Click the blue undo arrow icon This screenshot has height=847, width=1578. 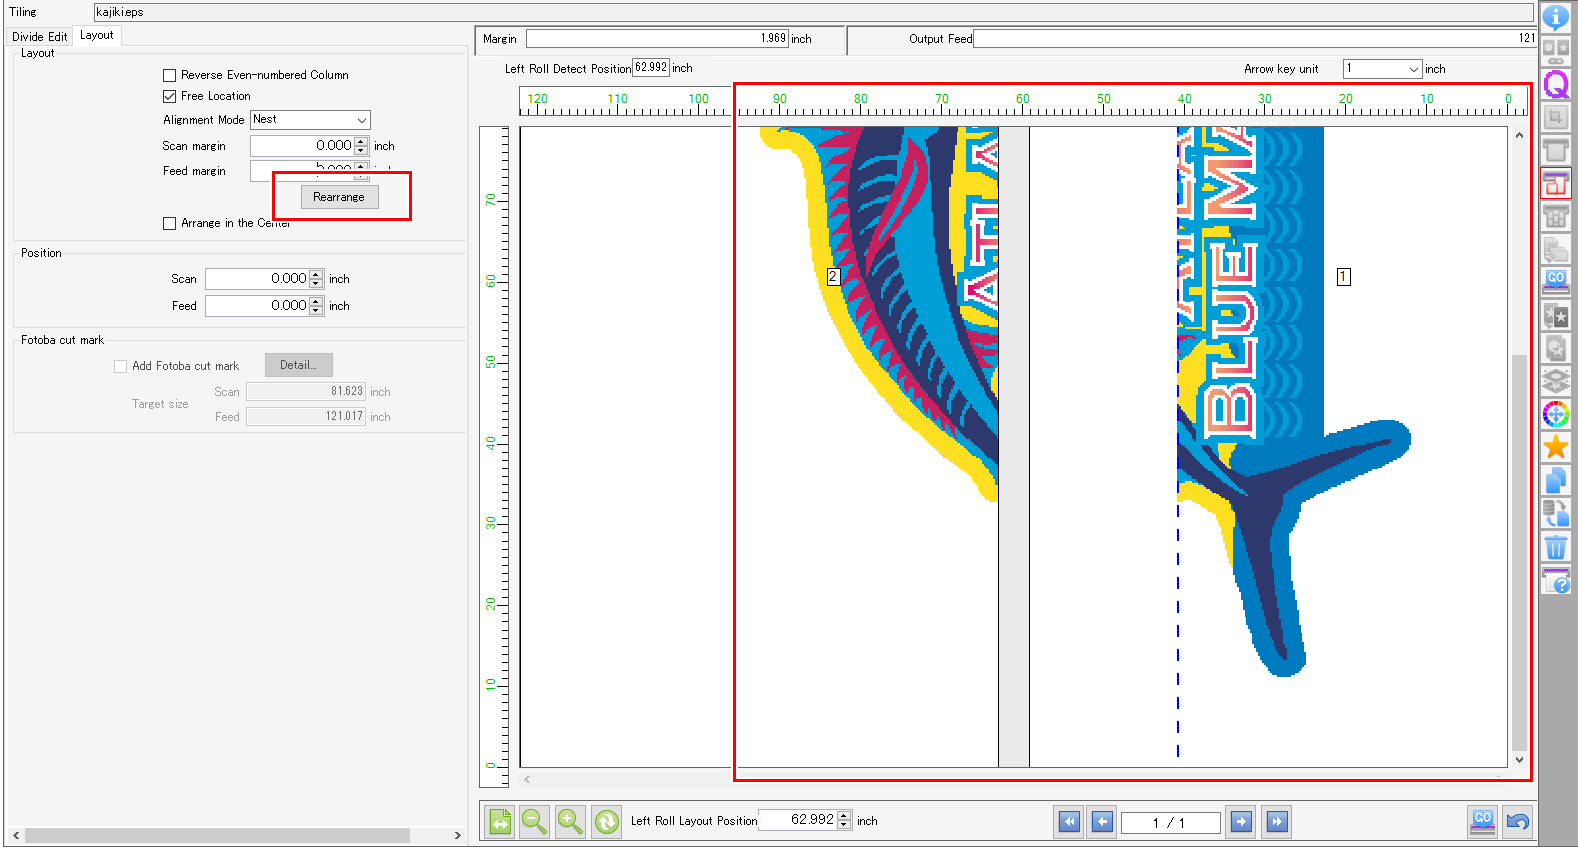(1517, 821)
